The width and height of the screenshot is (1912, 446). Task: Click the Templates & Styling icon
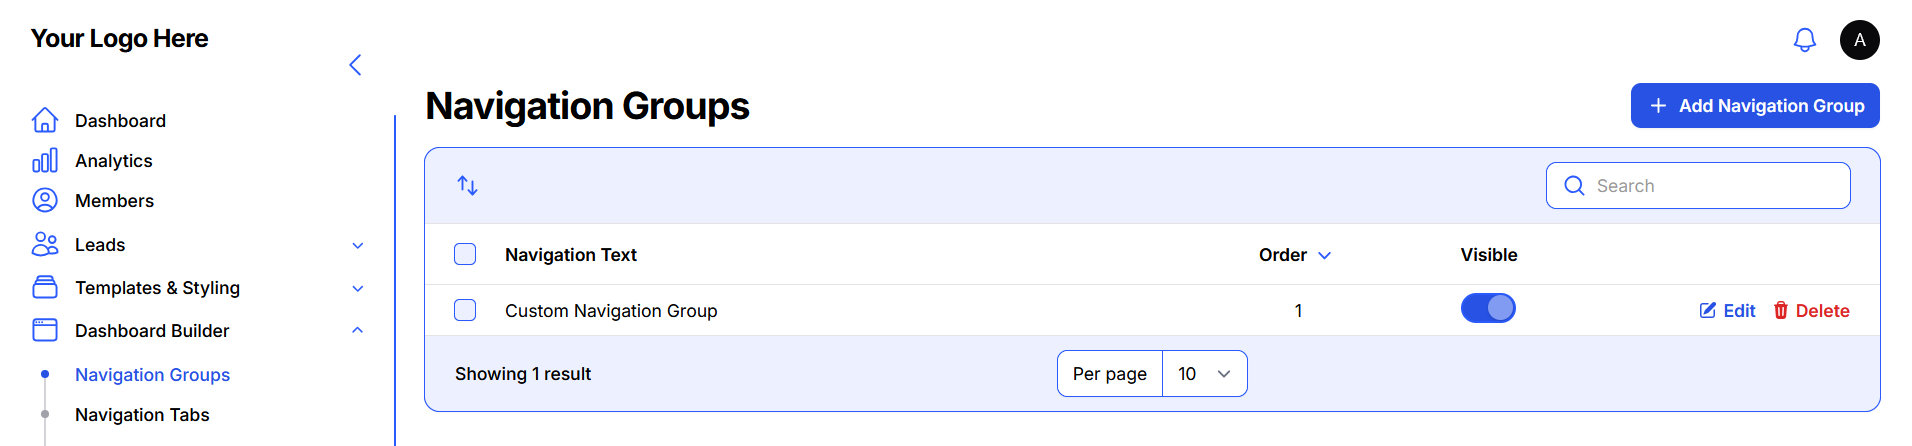click(45, 288)
